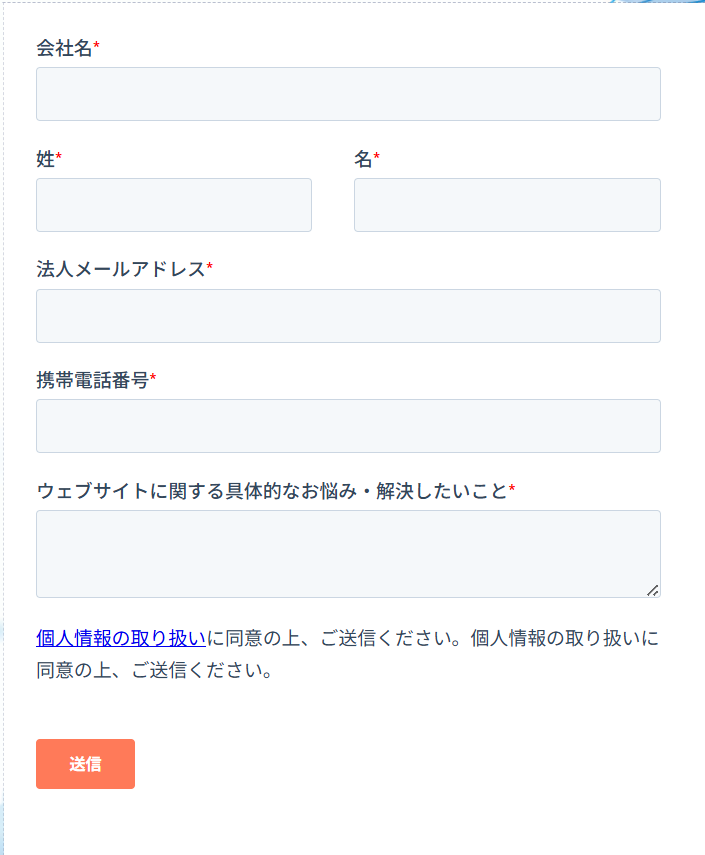Click the 名 label above its field
The height and width of the screenshot is (855, 705).
point(363,159)
